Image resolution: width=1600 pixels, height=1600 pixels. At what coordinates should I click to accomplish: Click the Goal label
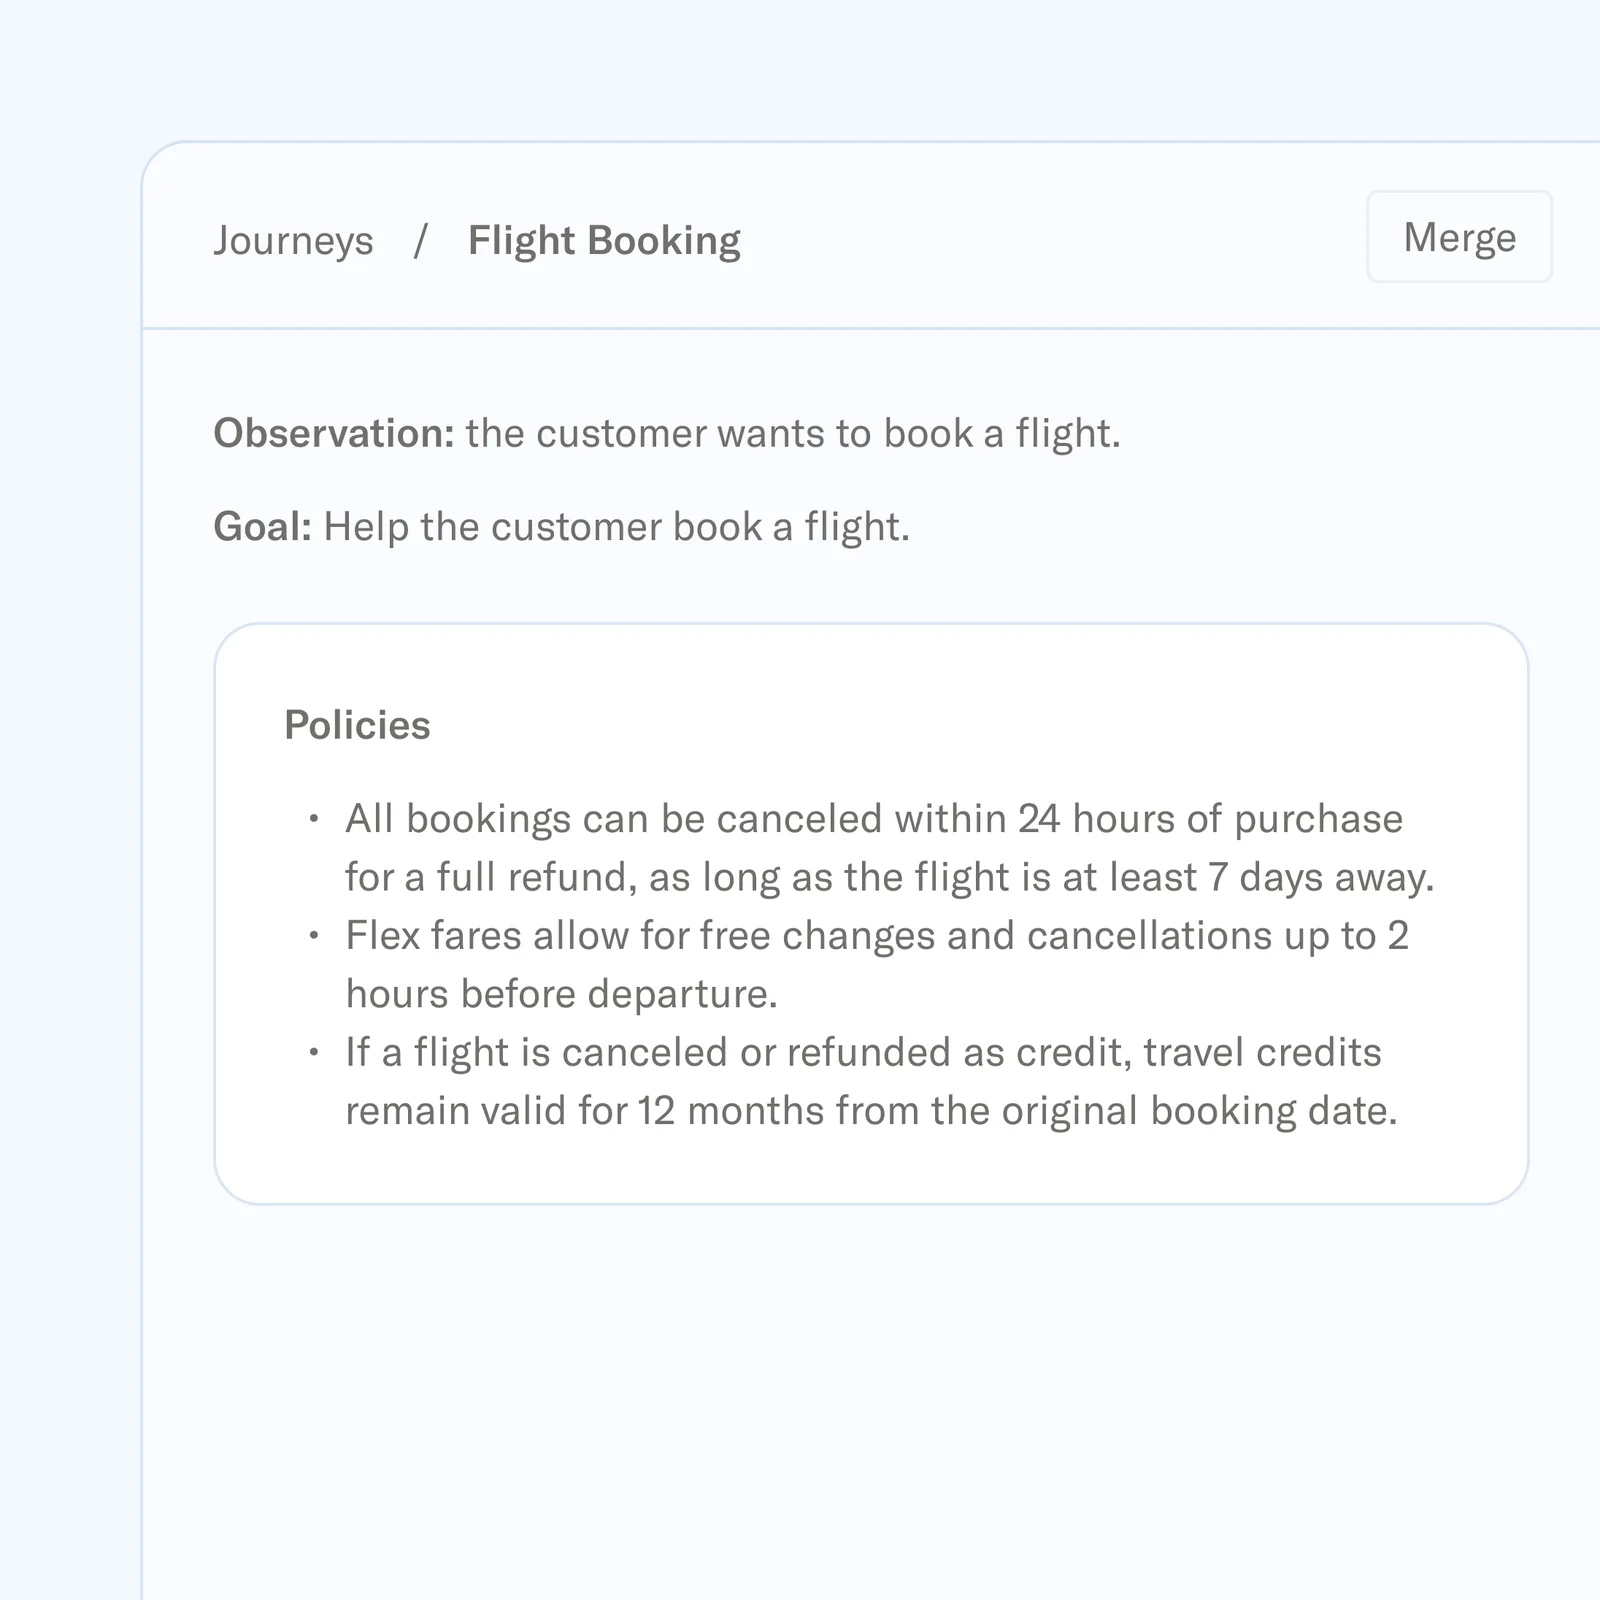tap(263, 525)
